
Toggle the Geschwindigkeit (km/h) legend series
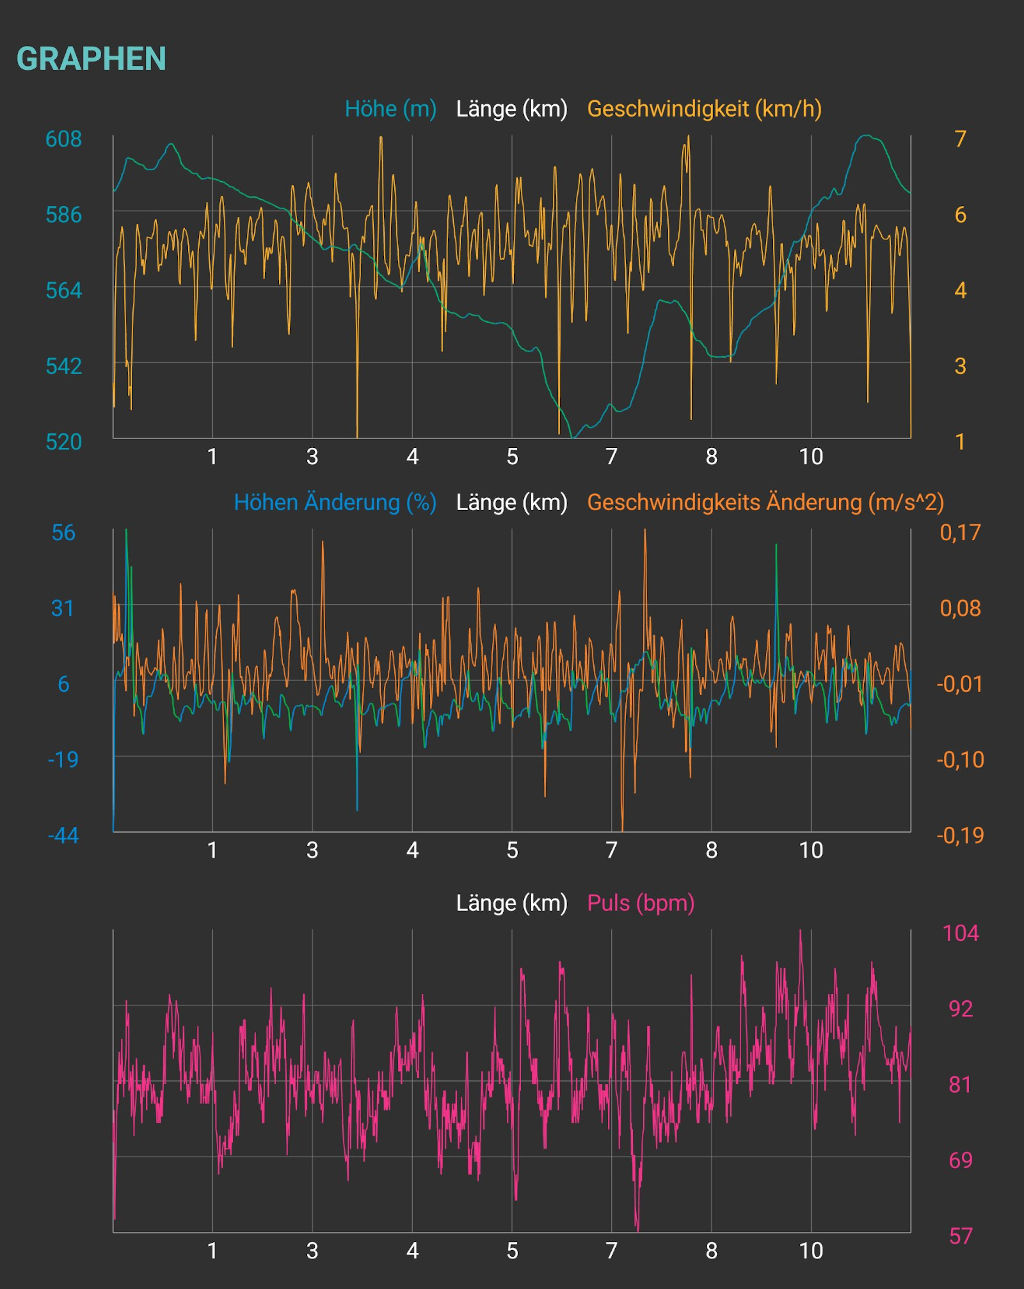704,109
